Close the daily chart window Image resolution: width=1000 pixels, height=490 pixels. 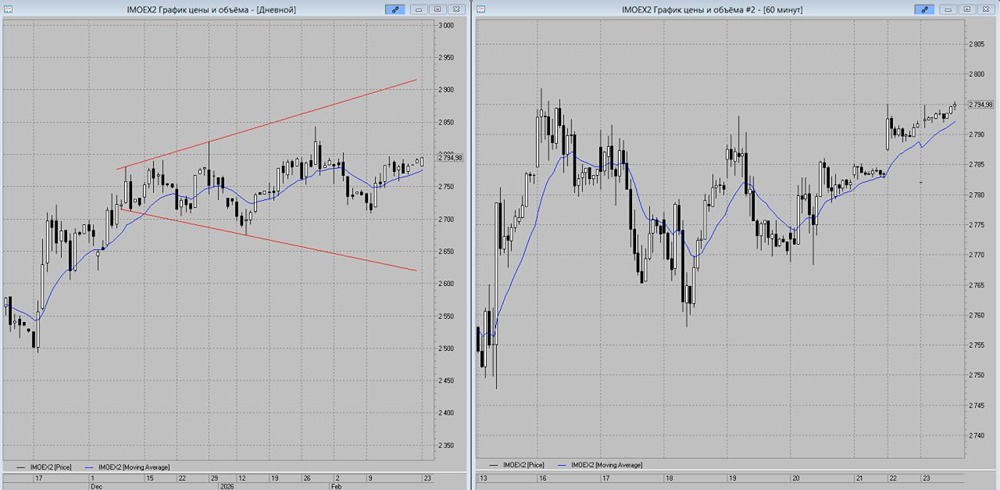point(455,9)
